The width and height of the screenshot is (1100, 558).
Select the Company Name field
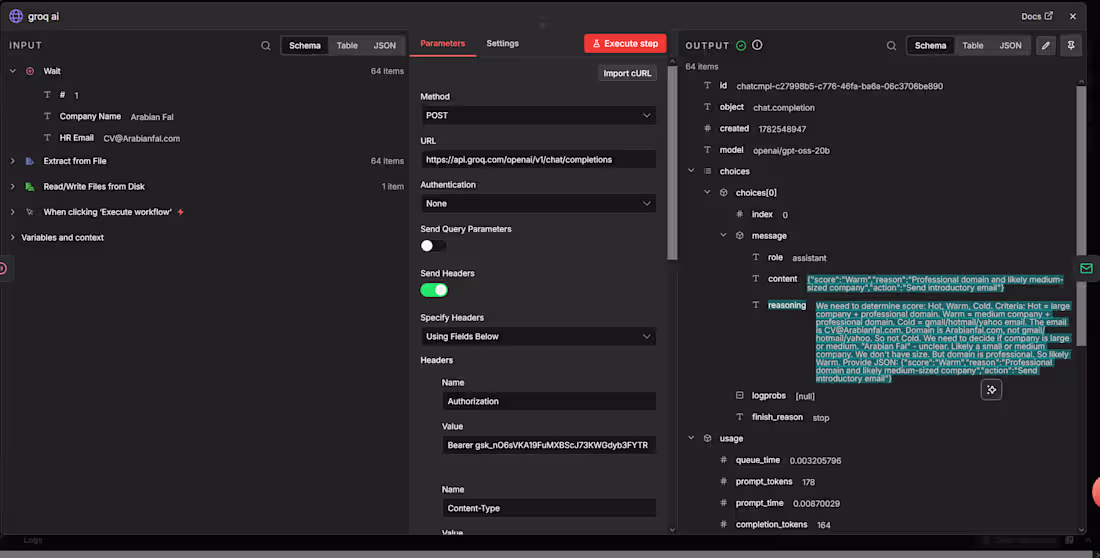90,117
